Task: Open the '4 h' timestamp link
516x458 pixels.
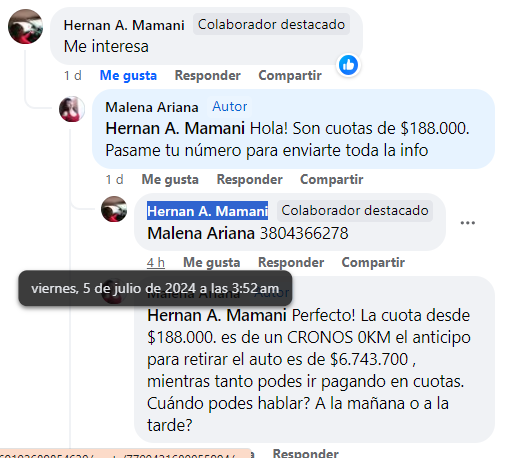Action: pos(156,262)
